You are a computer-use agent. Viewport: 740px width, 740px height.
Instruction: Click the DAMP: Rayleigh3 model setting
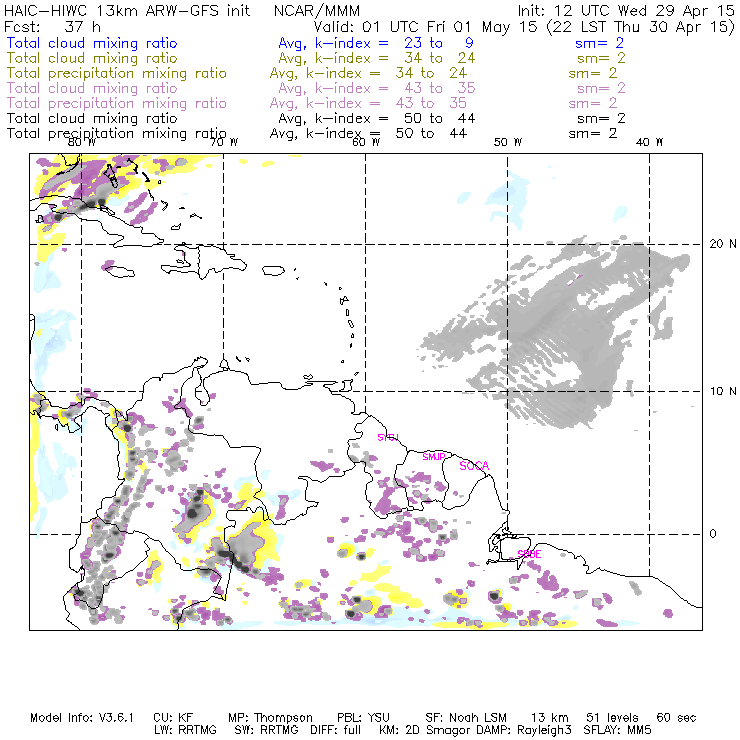click(524, 730)
